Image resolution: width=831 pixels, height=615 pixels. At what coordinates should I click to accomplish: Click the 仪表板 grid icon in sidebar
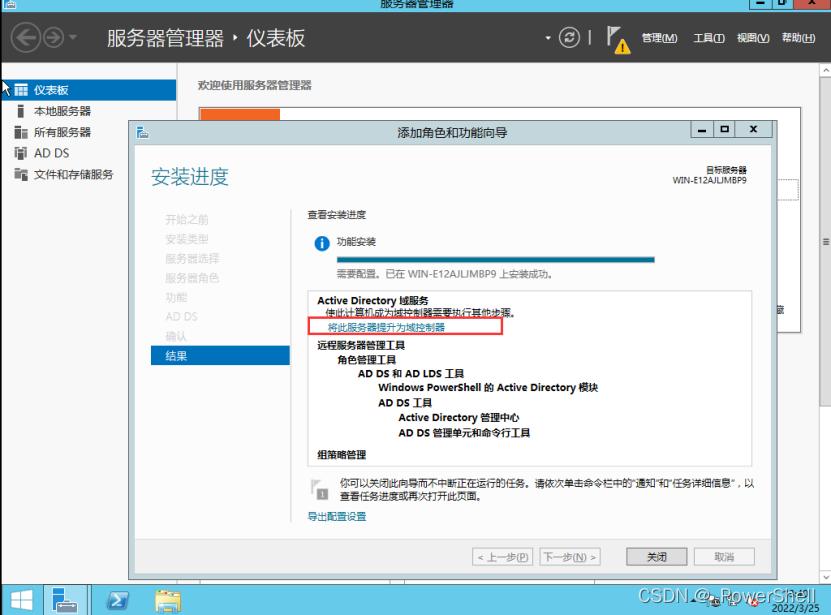click(21, 90)
